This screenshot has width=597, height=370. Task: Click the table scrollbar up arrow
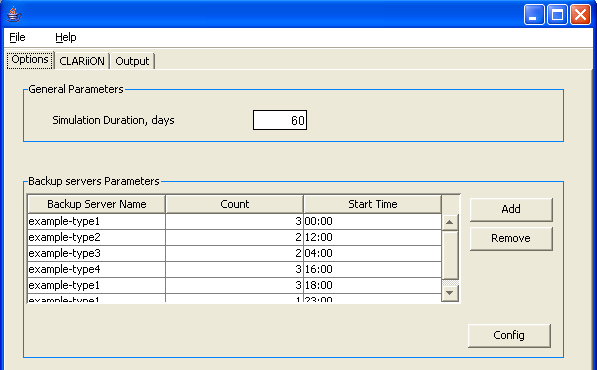450,222
